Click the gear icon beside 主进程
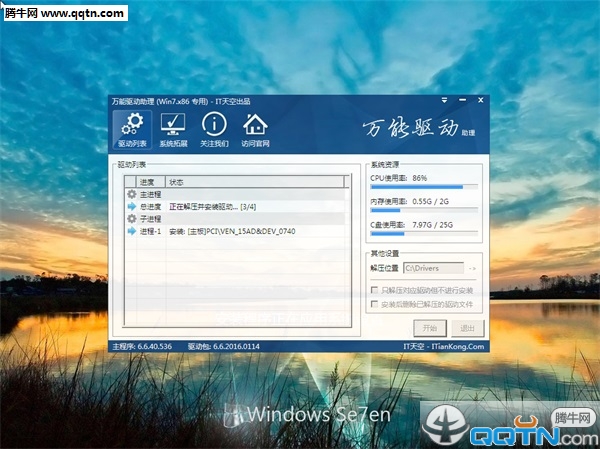600x449 pixels. tap(132, 194)
